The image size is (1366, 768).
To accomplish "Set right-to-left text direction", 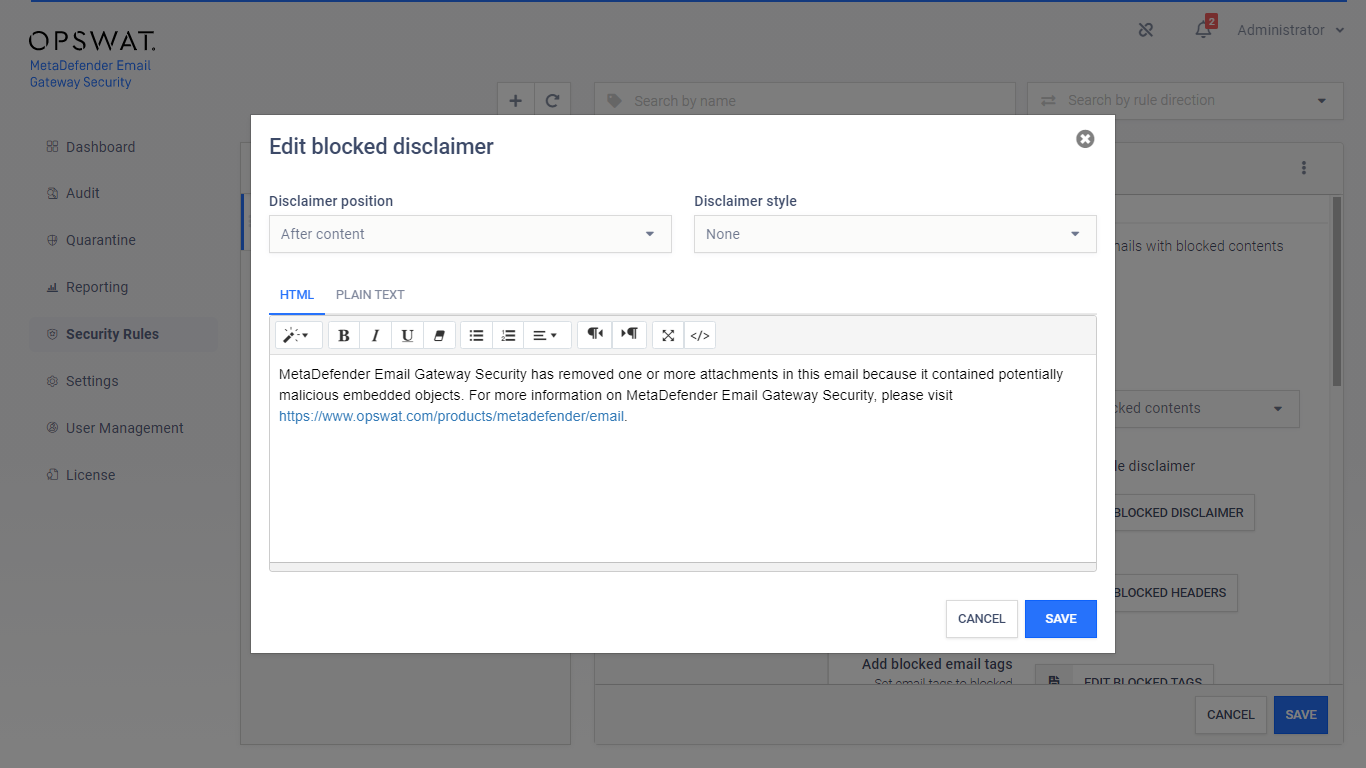I will (x=629, y=335).
